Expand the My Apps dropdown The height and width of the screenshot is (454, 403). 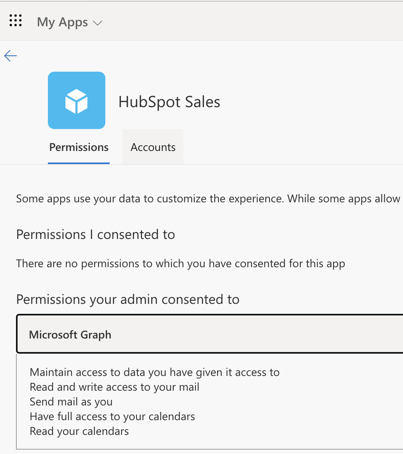pyautogui.click(x=69, y=22)
